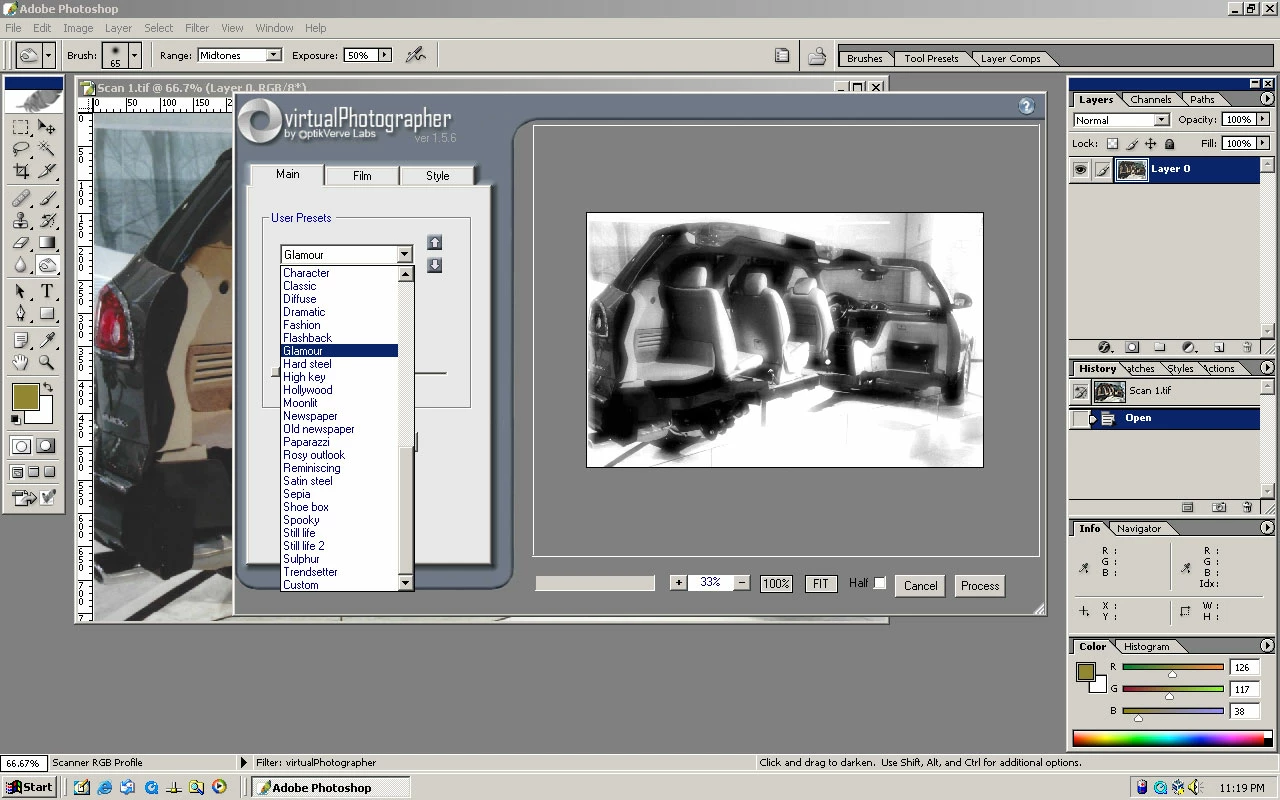Switch to the Film tab
The height and width of the screenshot is (800, 1280).
362,176
